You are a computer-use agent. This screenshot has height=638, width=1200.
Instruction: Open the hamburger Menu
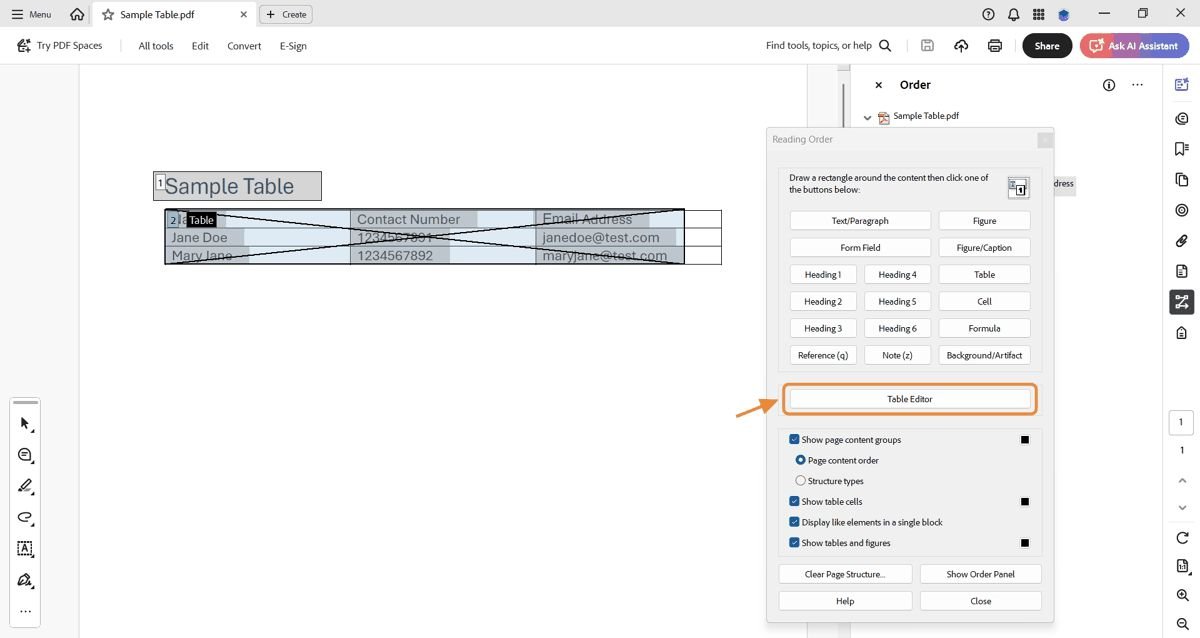(x=31, y=14)
